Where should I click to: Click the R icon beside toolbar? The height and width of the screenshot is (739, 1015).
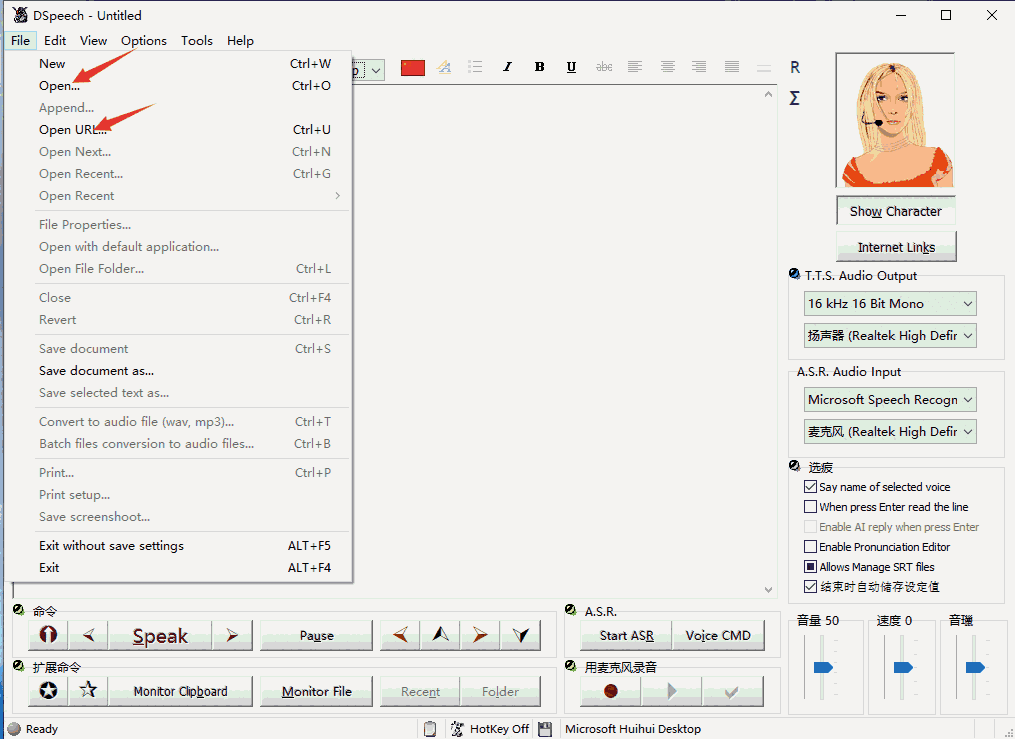pos(795,67)
